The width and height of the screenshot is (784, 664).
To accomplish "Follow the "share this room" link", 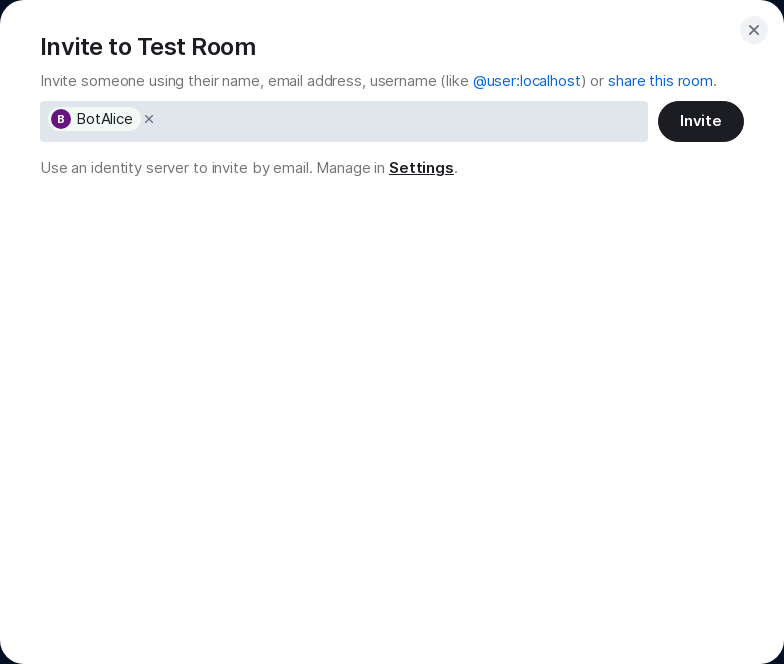I will [660, 81].
